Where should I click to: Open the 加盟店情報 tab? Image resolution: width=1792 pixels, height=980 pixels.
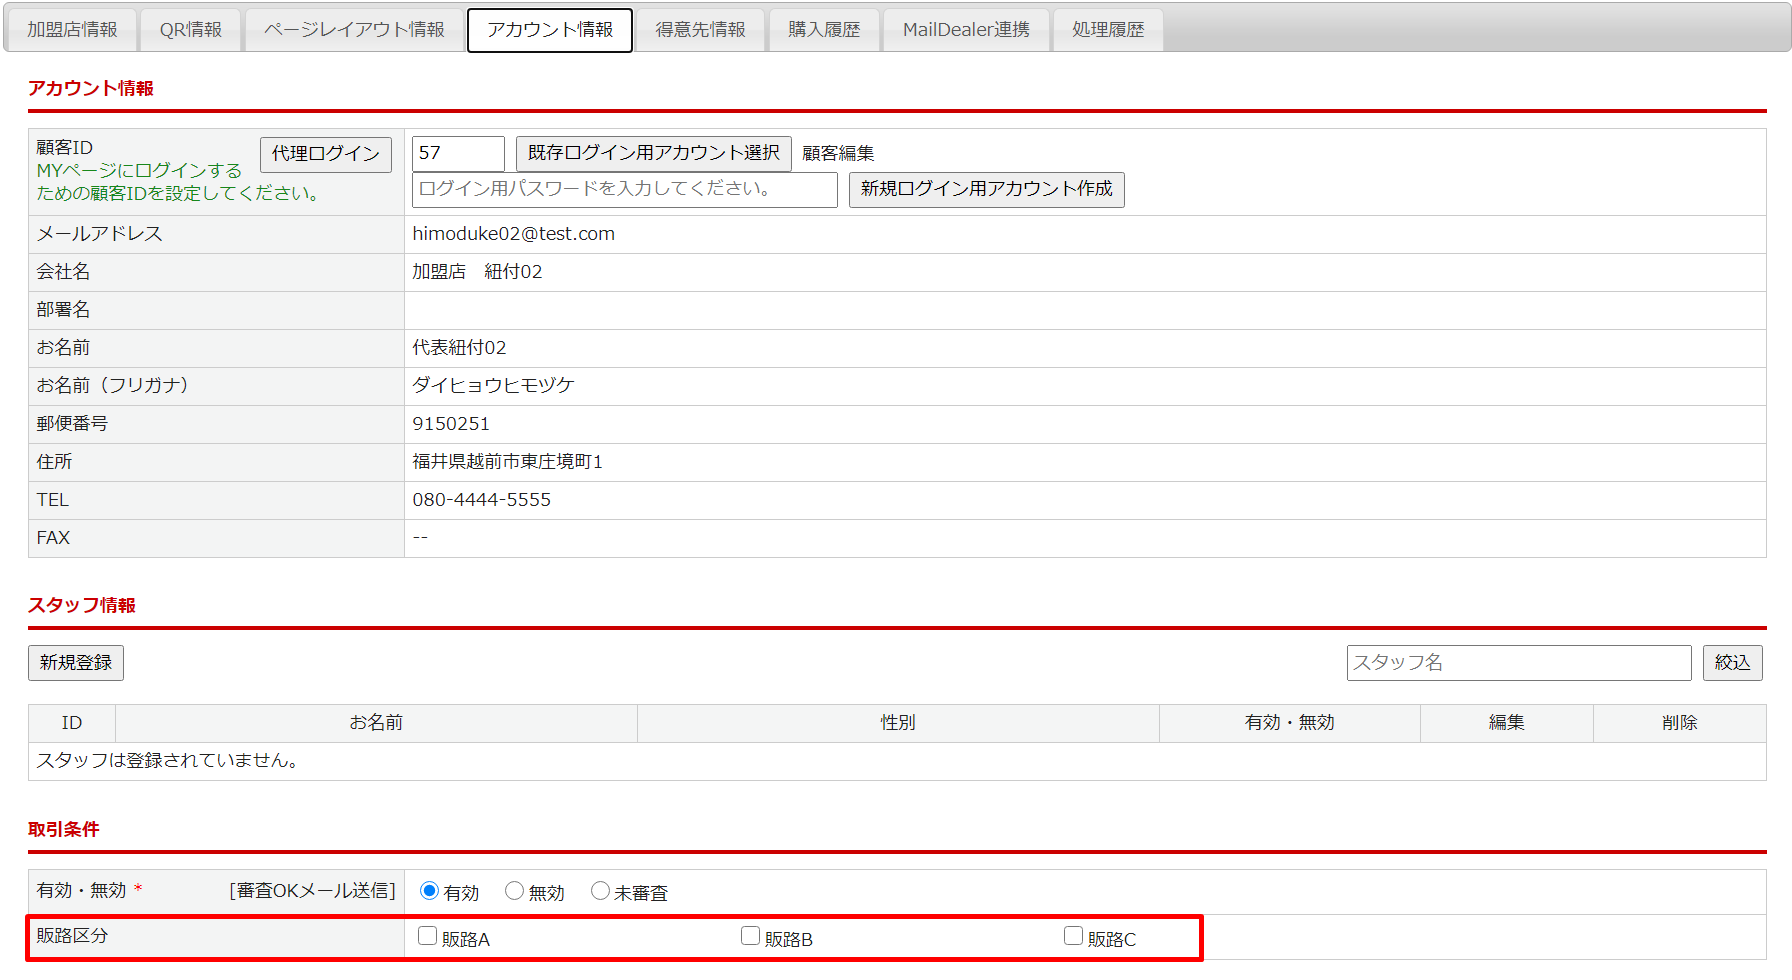[x=72, y=30]
